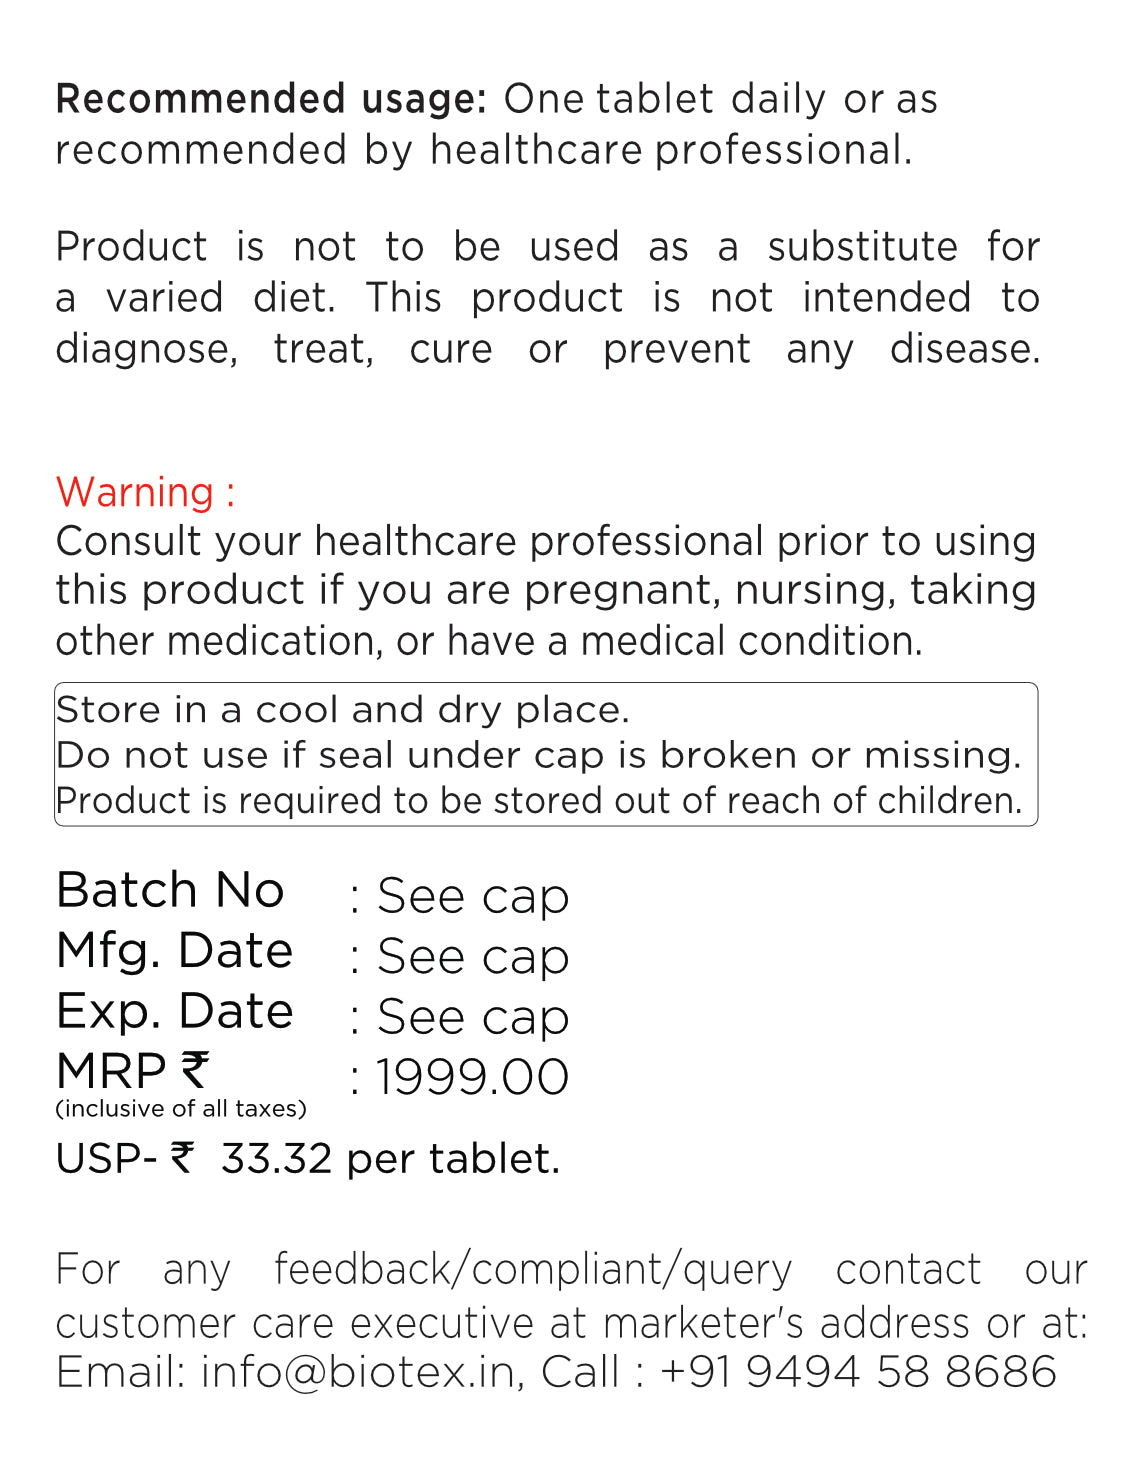Click the +91 9494 58 8686 phone number

click(x=858, y=1371)
